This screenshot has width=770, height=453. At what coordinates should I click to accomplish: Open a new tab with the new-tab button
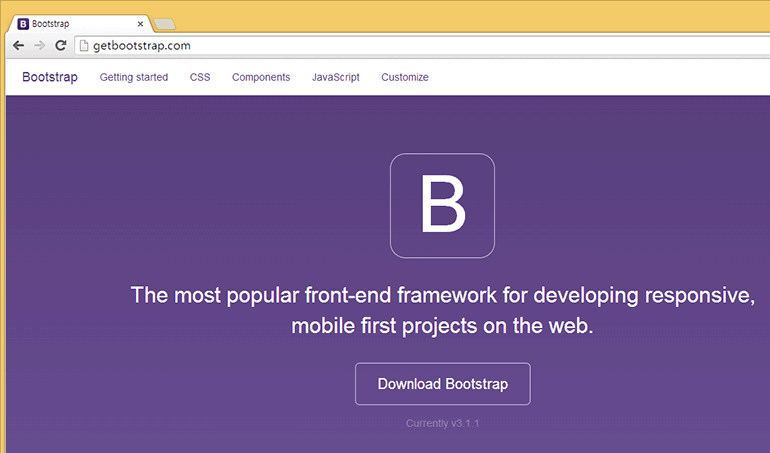(165, 24)
